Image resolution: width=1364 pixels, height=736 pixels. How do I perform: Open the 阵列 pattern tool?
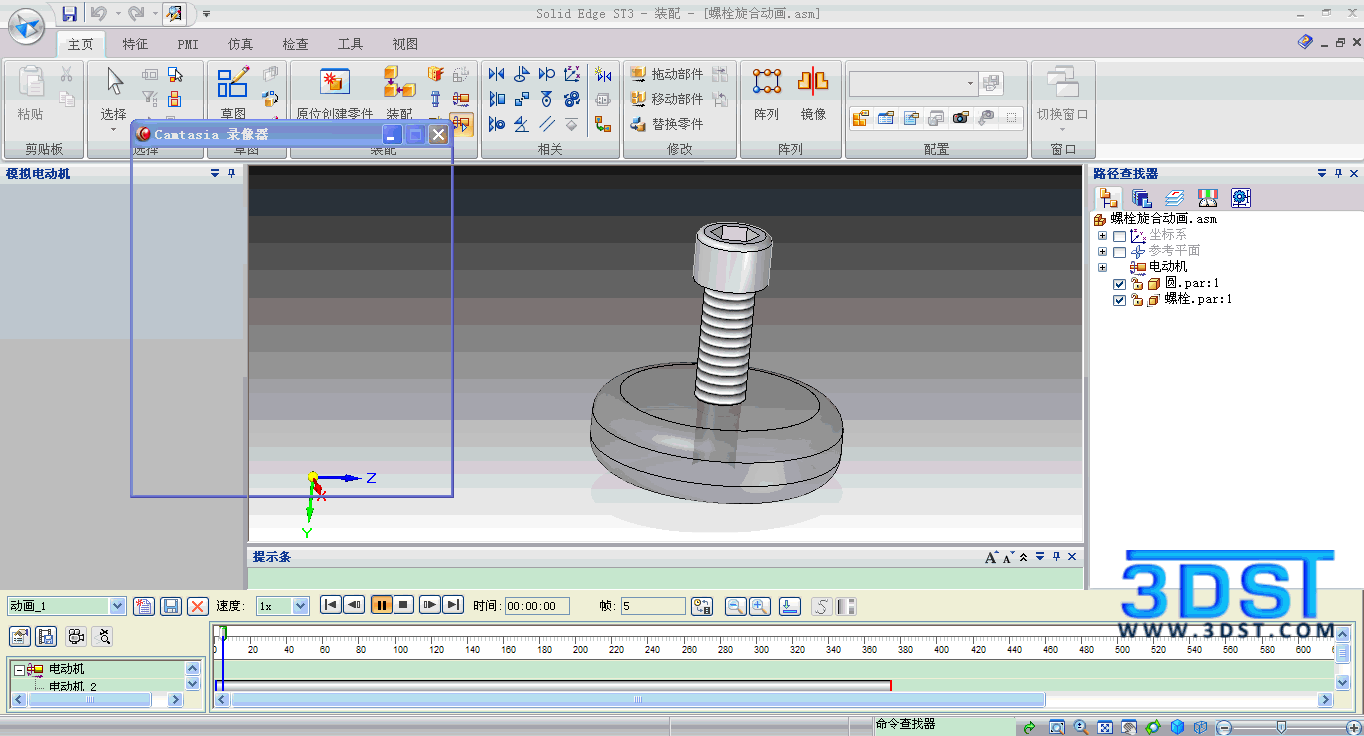pos(767,95)
